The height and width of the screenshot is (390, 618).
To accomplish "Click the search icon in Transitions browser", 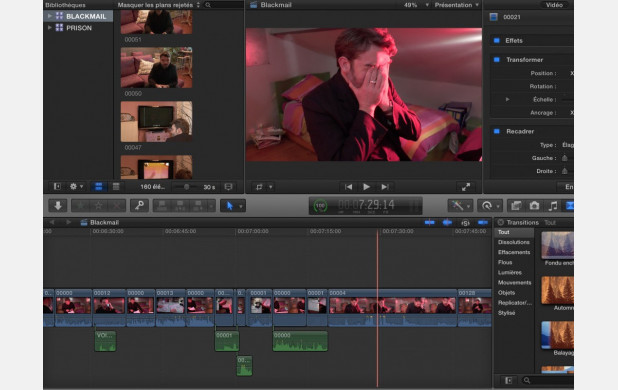I will tap(527, 380).
